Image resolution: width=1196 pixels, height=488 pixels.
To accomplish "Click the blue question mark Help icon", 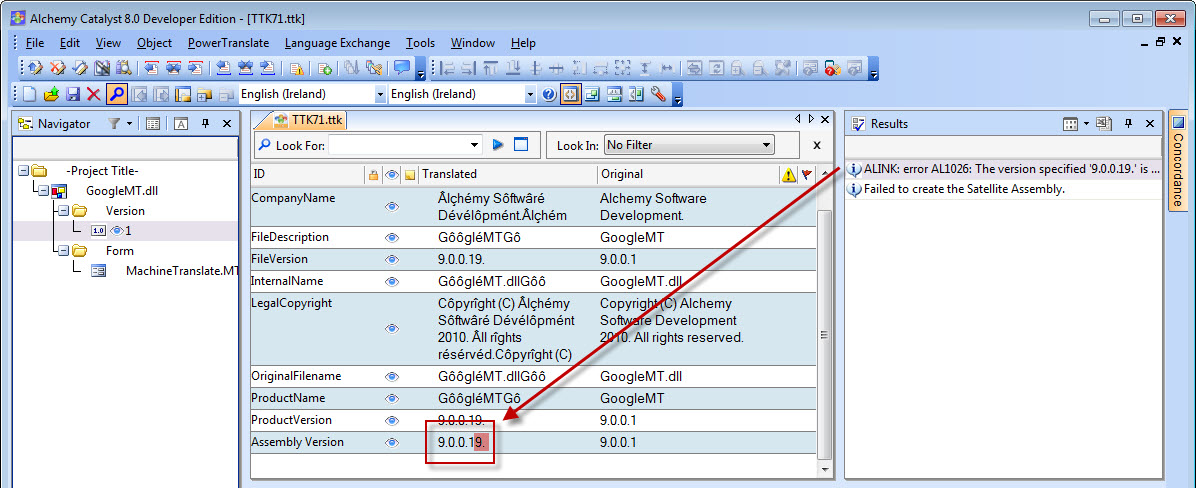I will point(549,95).
